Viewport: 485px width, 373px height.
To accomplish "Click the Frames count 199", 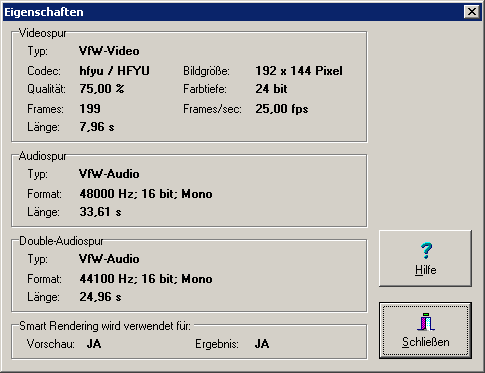I will 90,109.
